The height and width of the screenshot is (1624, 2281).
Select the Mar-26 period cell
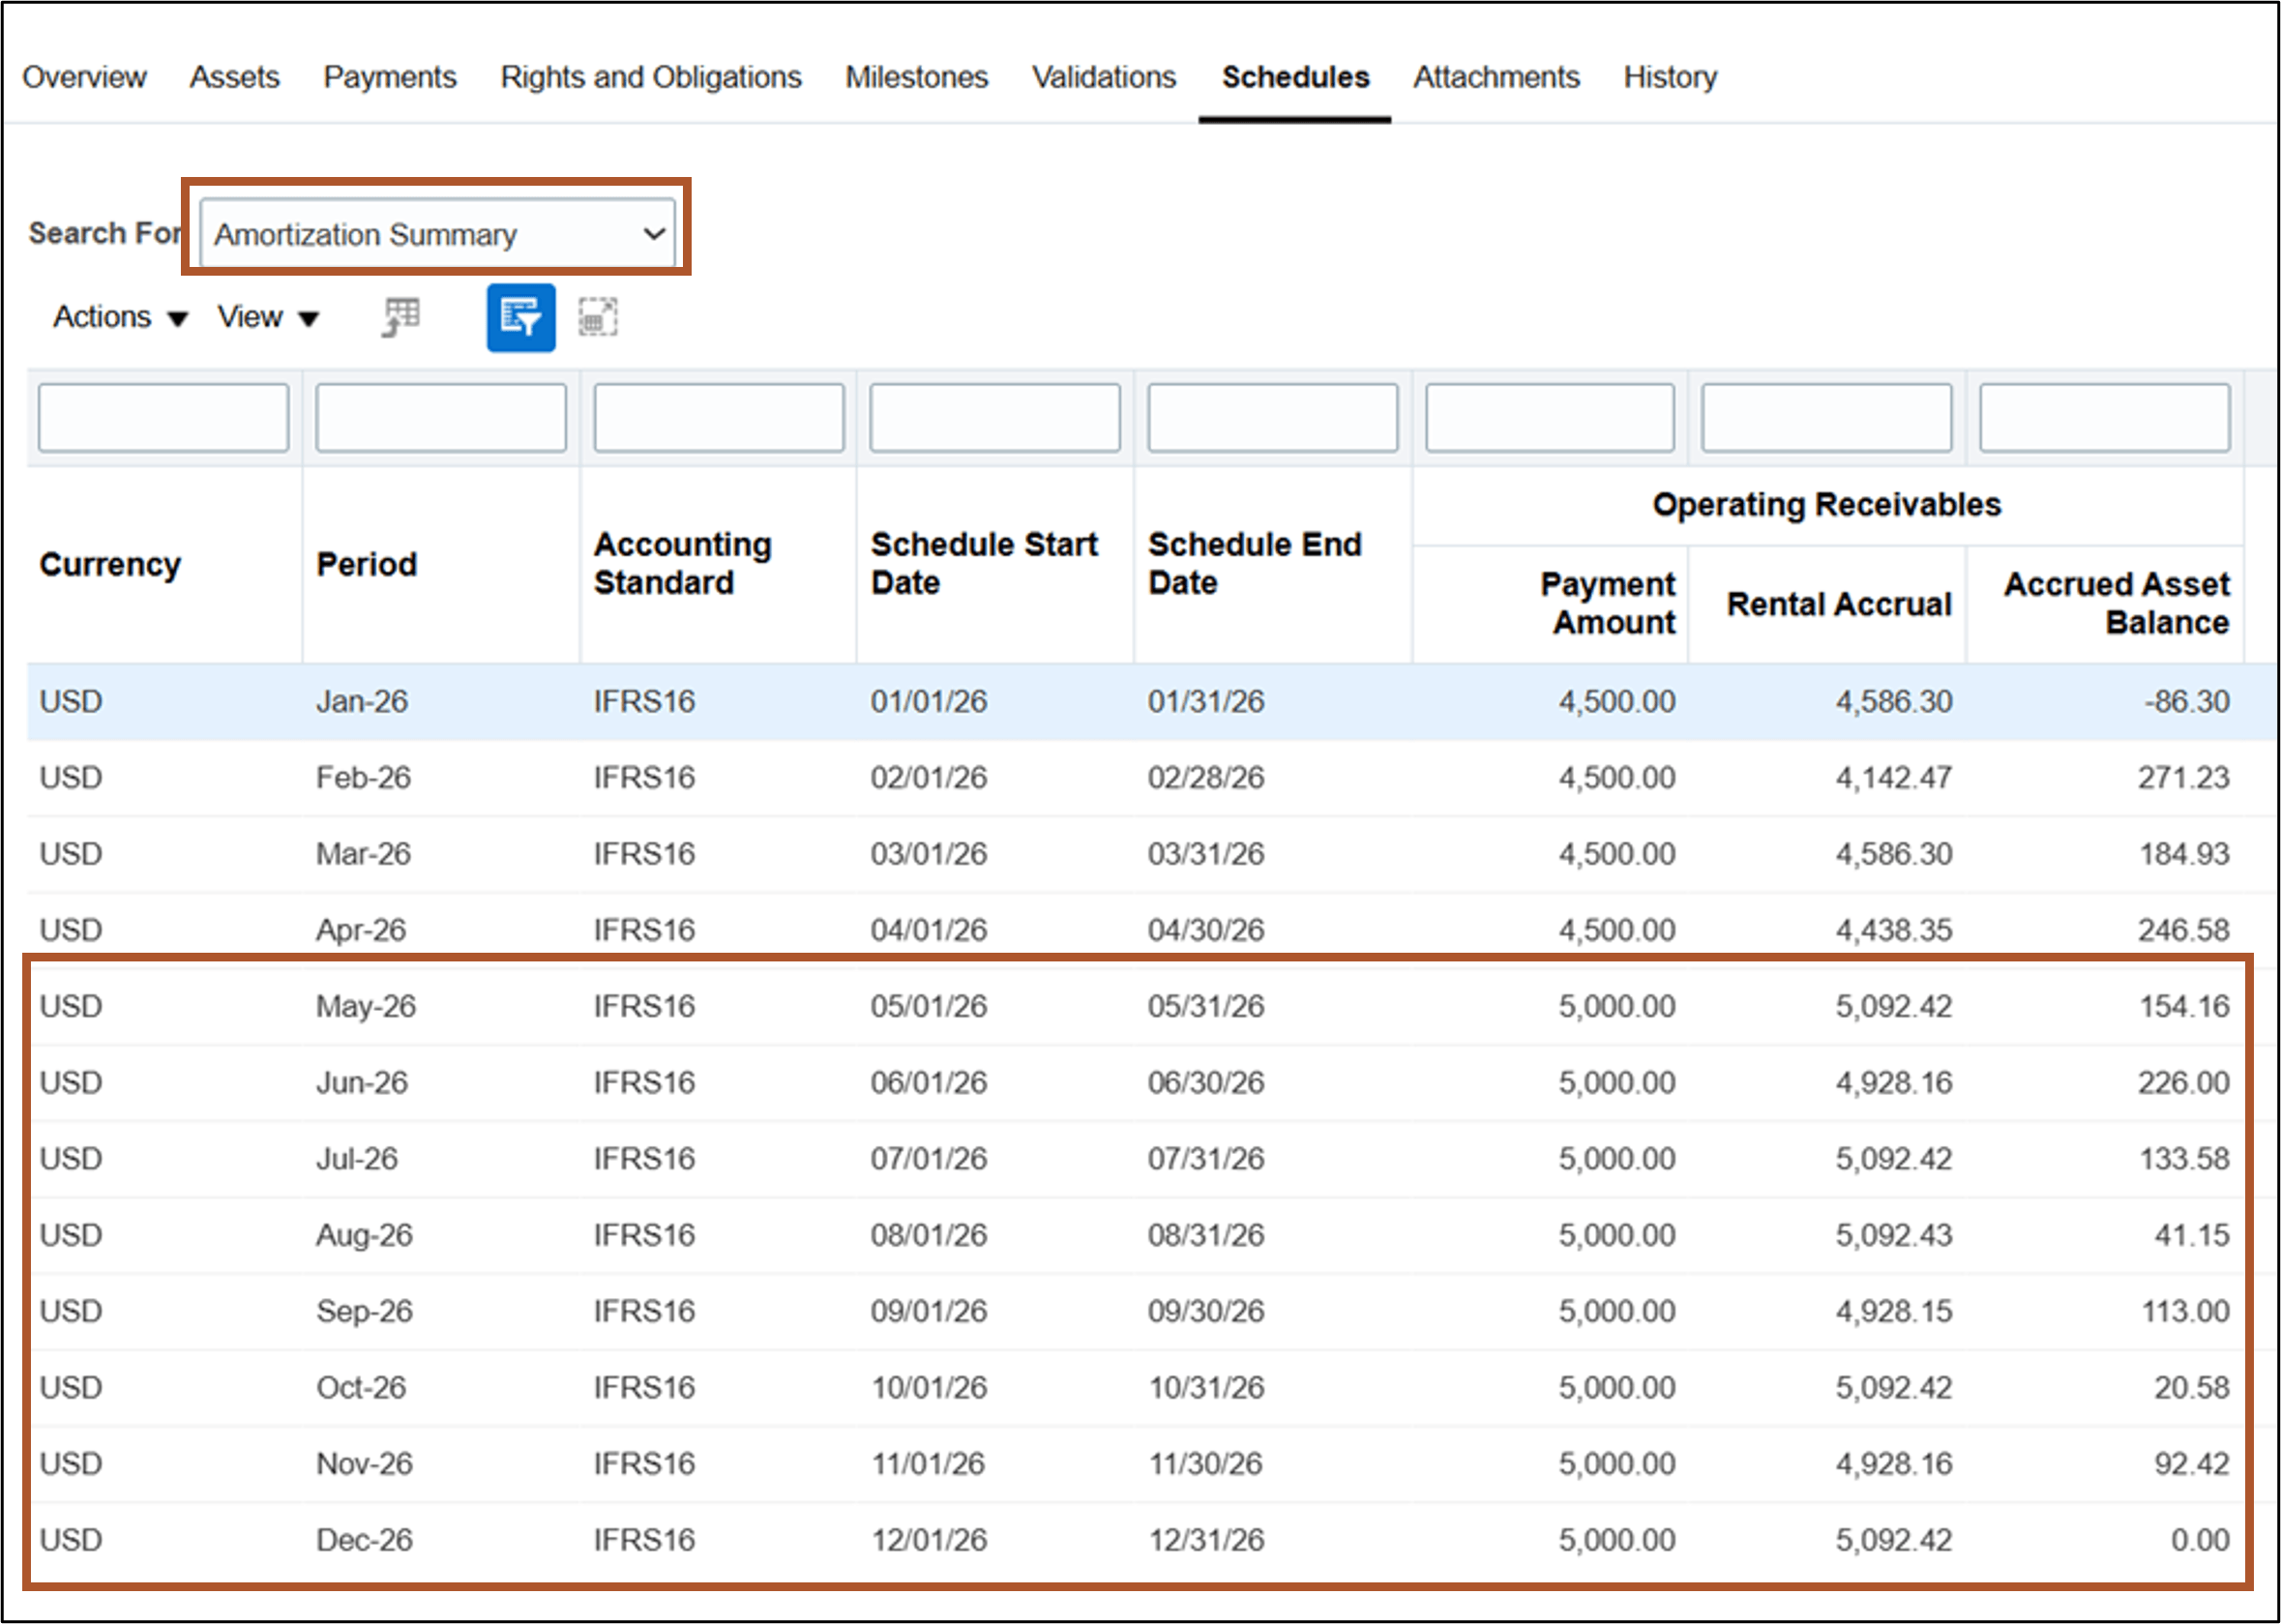click(x=363, y=854)
